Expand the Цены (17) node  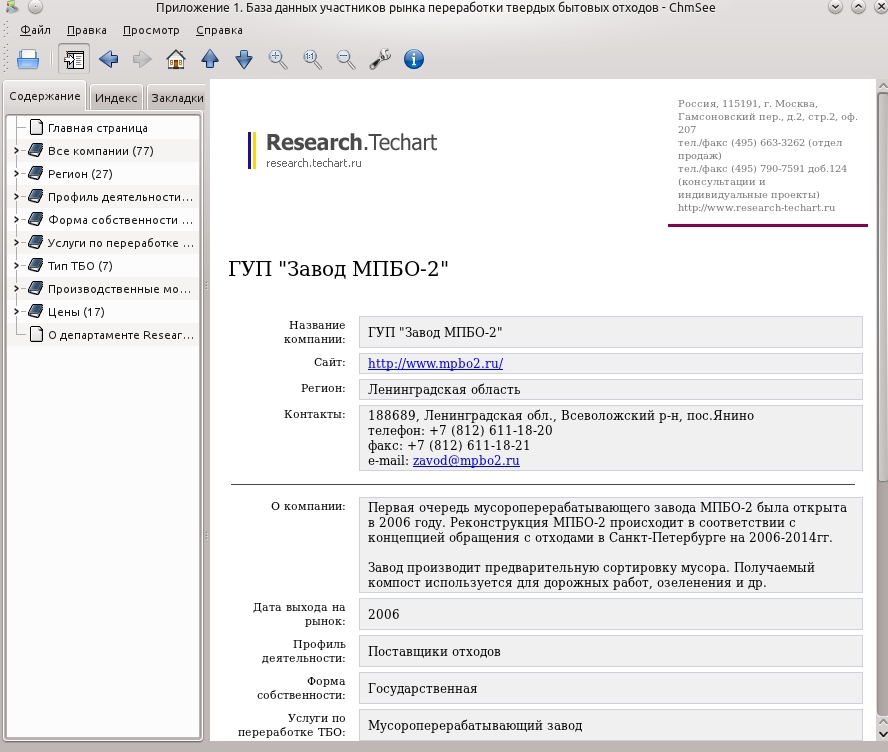[16, 311]
